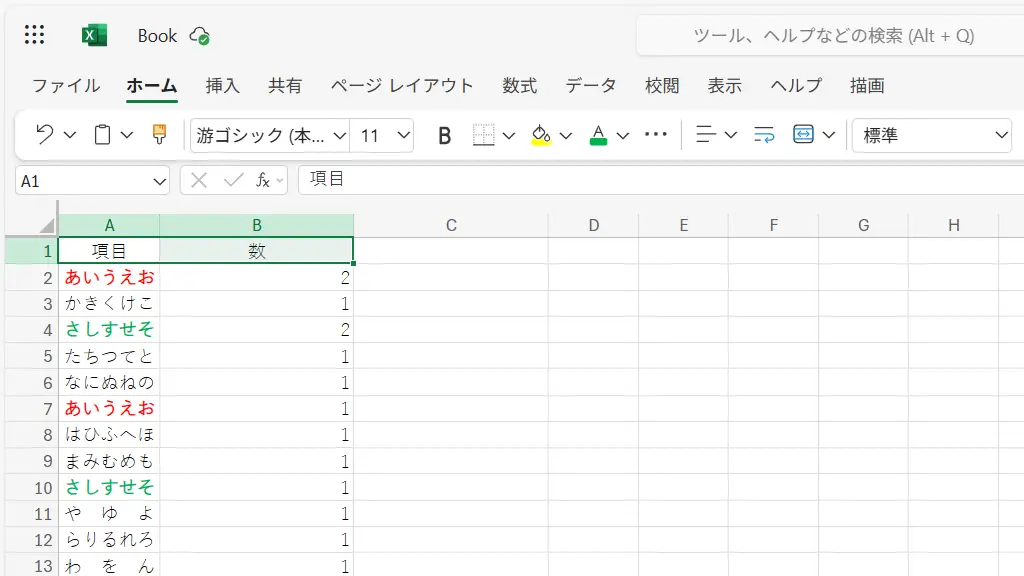Viewport: 1024px width, 576px height.
Task: Select column A header
Action: point(109,225)
